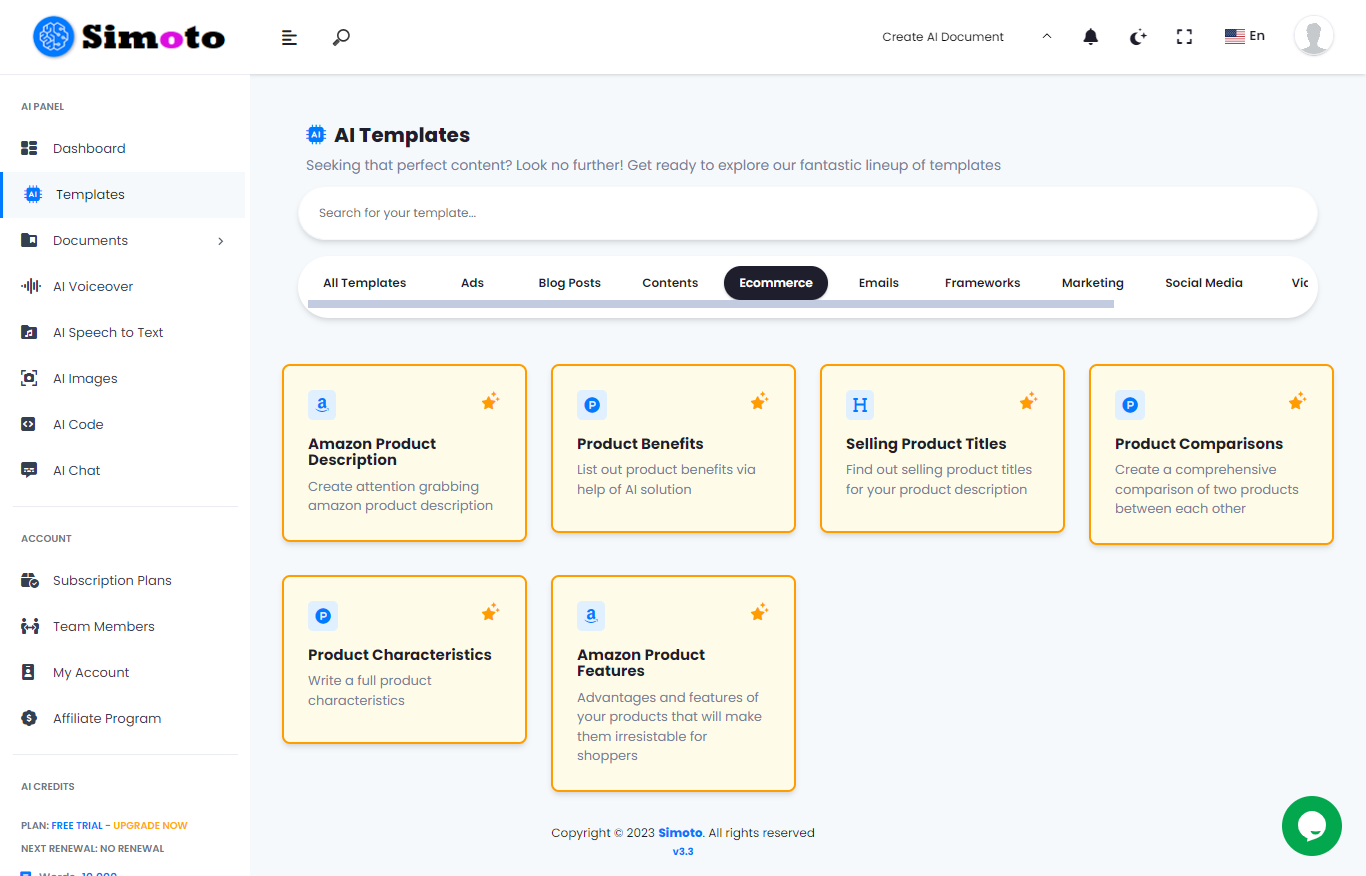
Task: Open the En language selector
Action: click(1245, 36)
